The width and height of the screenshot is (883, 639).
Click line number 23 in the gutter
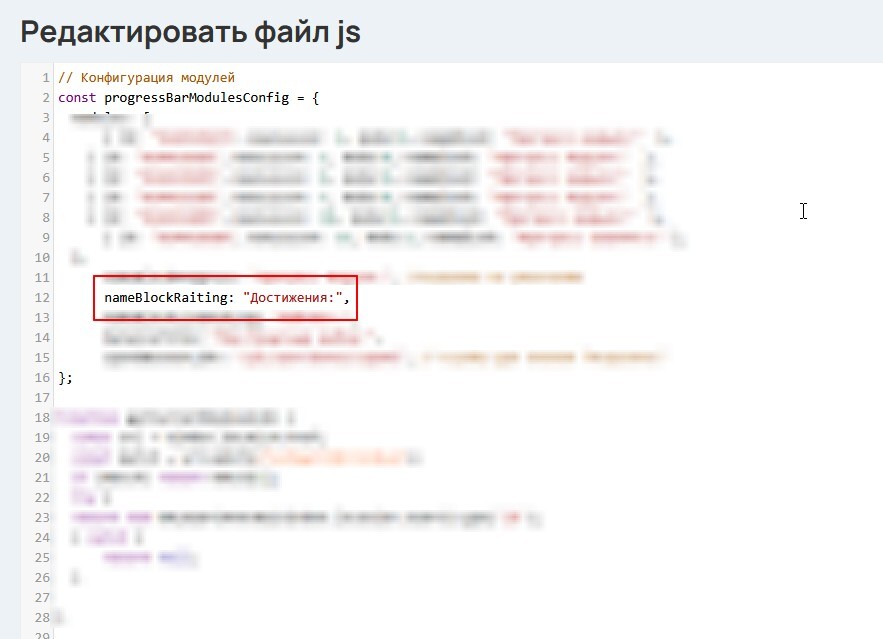click(42, 518)
